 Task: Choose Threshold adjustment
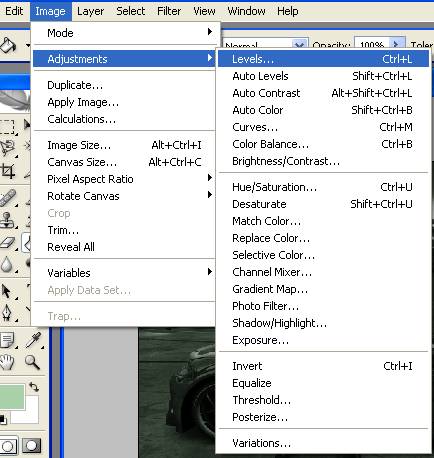point(323,400)
